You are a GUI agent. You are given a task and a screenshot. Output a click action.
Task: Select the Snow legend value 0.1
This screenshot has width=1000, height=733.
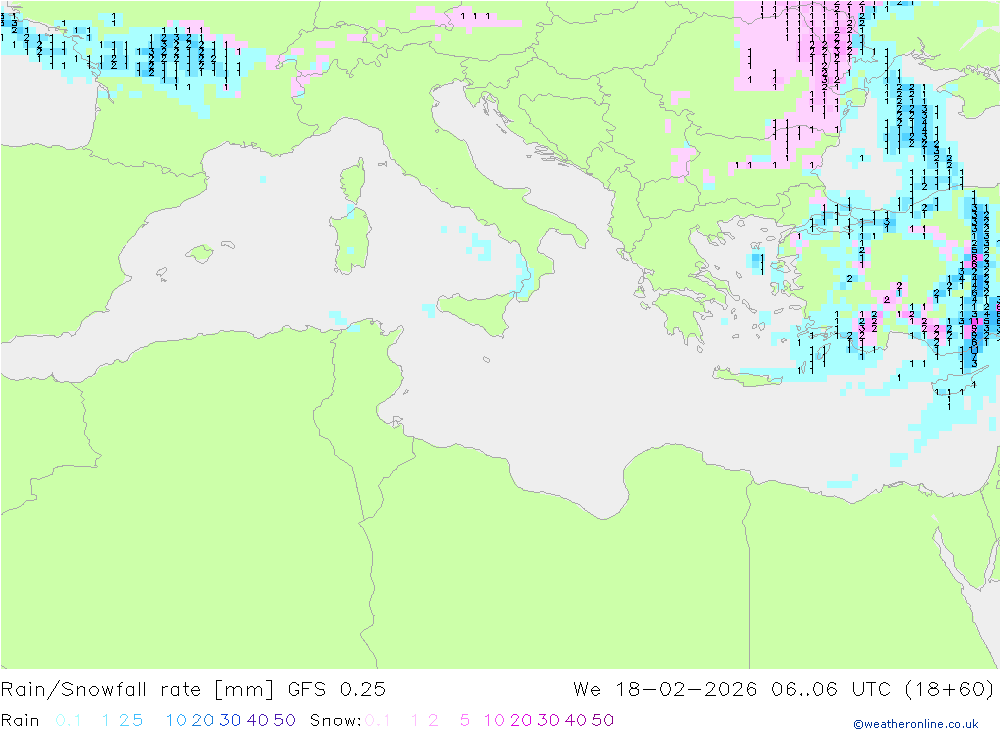(378, 720)
